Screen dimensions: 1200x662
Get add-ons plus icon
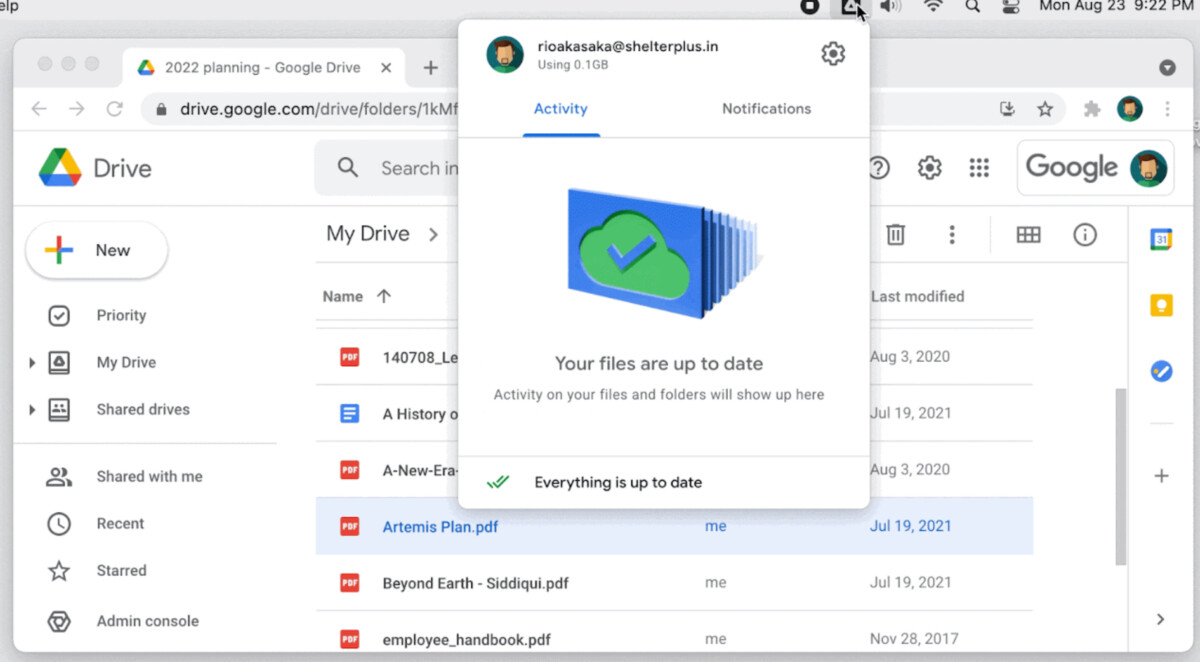click(x=1161, y=476)
